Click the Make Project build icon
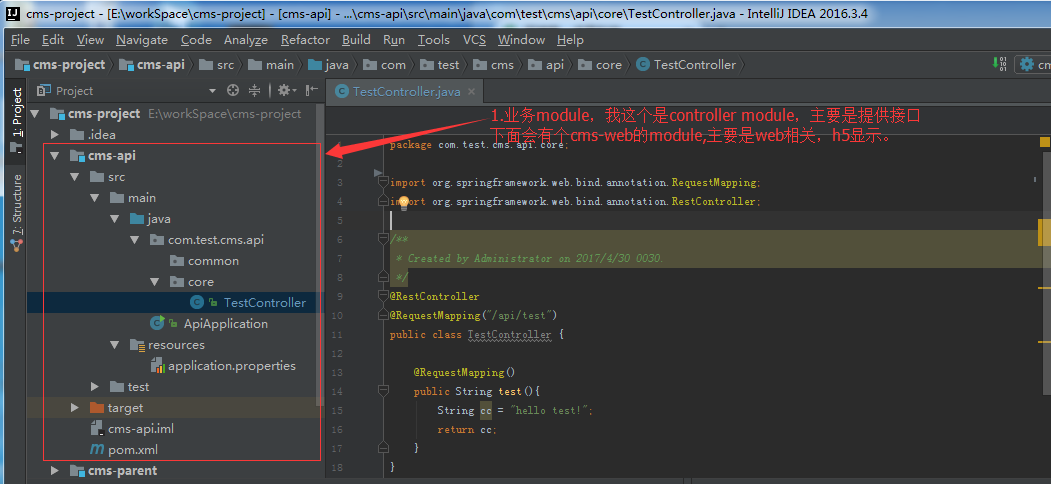The image size is (1051, 484). (999, 64)
